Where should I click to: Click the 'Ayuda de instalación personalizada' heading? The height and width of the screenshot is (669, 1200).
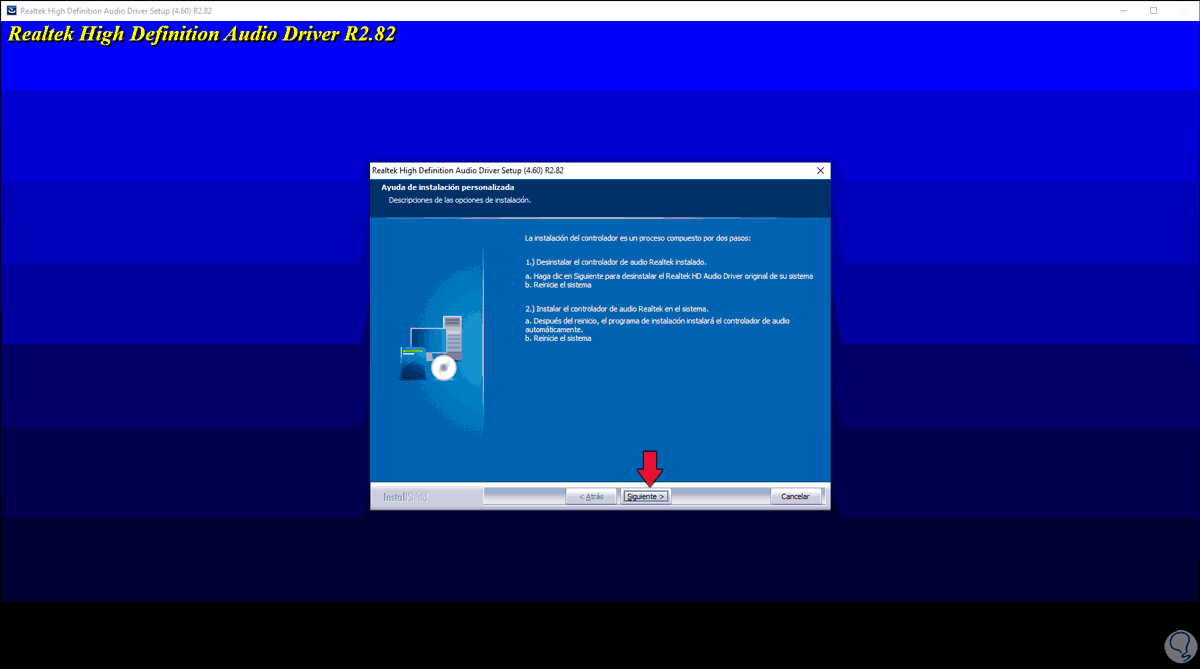(x=447, y=187)
